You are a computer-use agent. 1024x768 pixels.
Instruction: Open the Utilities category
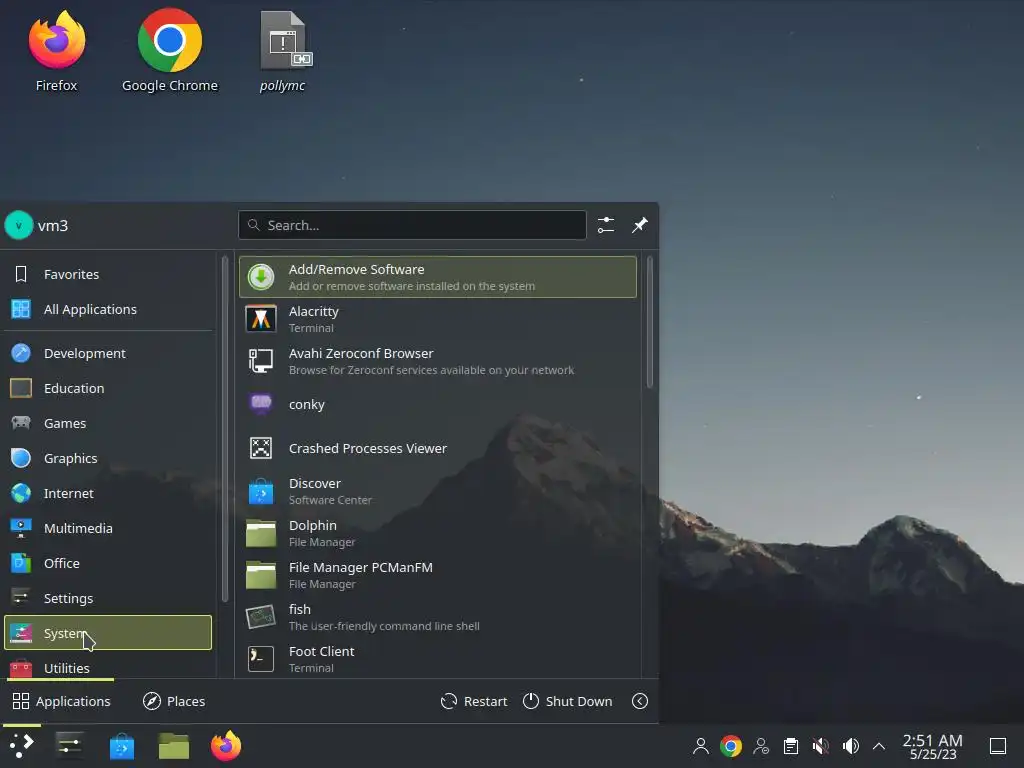pos(108,666)
